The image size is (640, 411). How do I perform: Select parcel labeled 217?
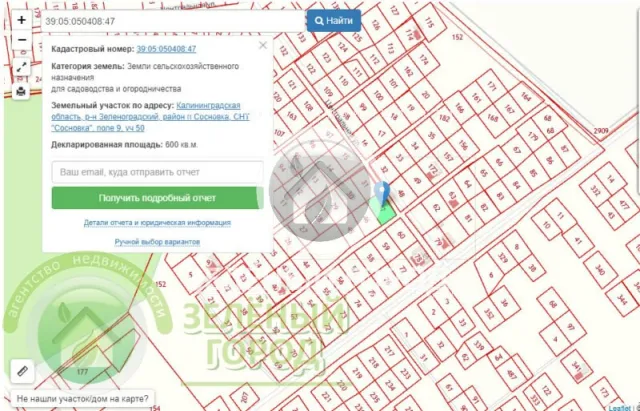pyautogui.click(x=389, y=351)
